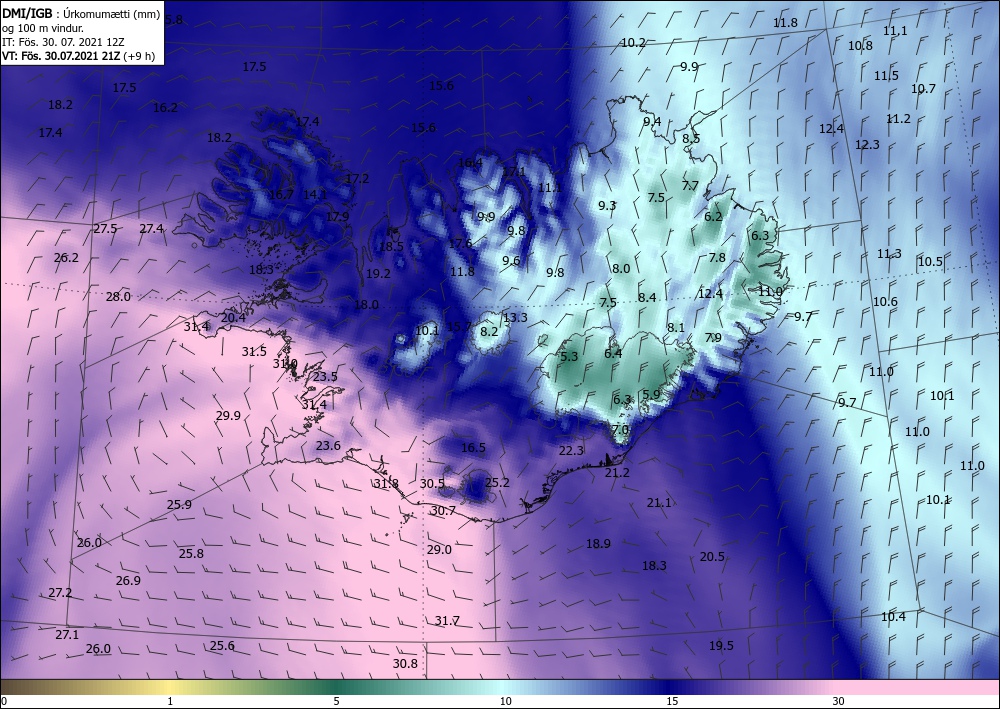The image size is (1000, 709).
Task: Click the 6.2 value in east Iceland
Action: [713, 216]
